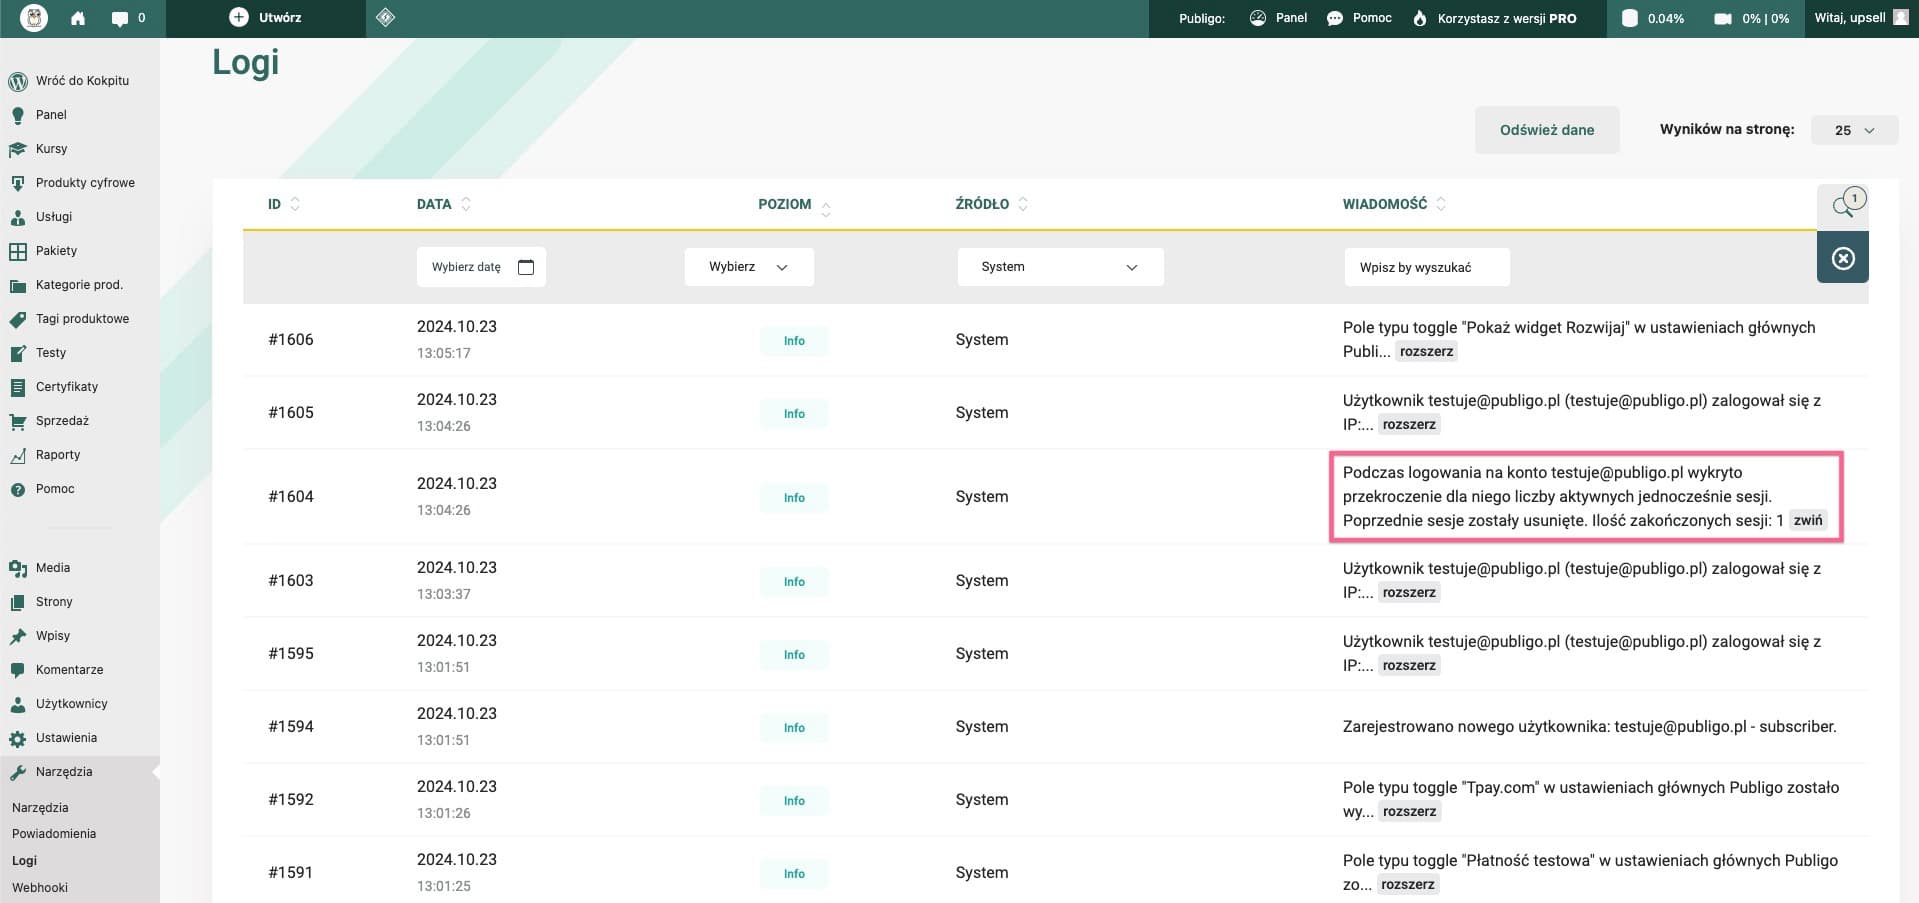This screenshot has width=1919, height=903.
Task: Open Kursy in the sidebar
Action: click(51, 149)
